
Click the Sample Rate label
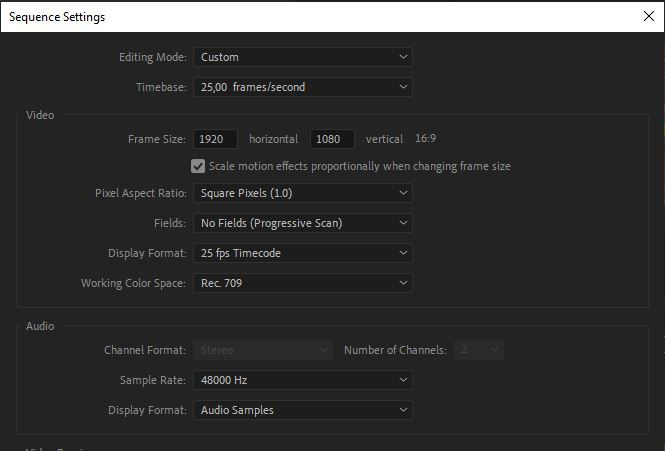[x=153, y=380]
